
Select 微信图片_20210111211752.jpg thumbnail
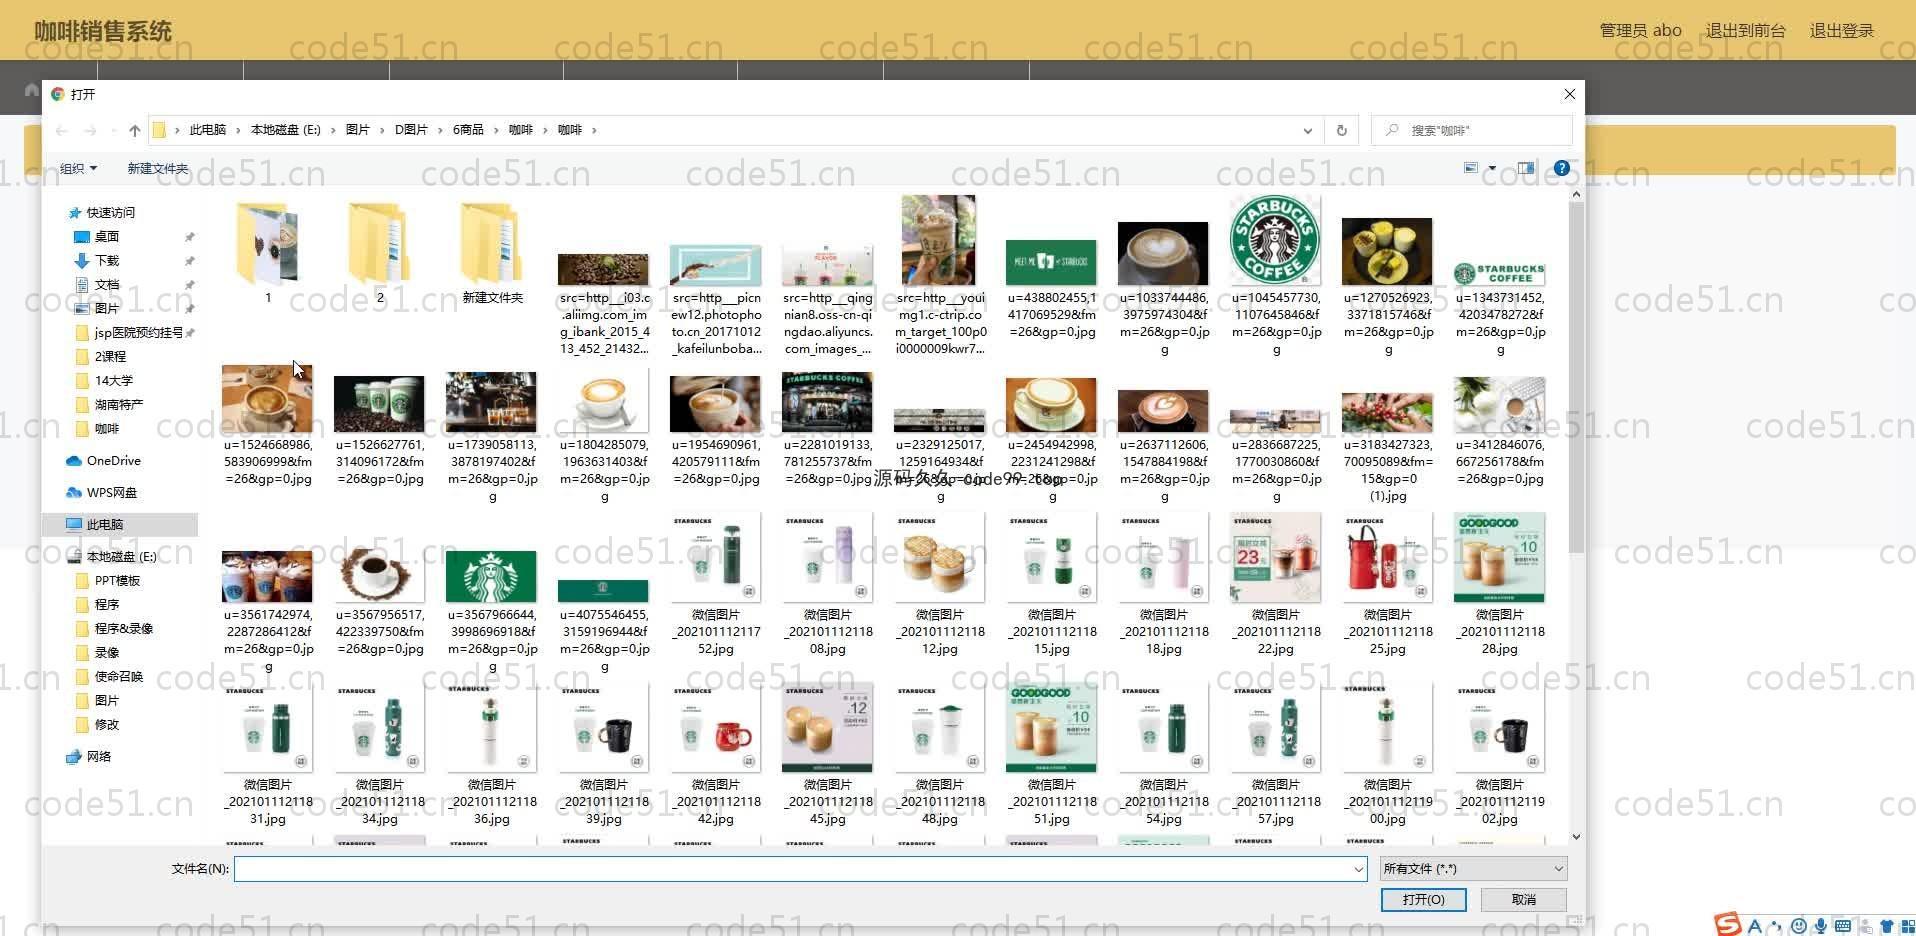(715, 558)
